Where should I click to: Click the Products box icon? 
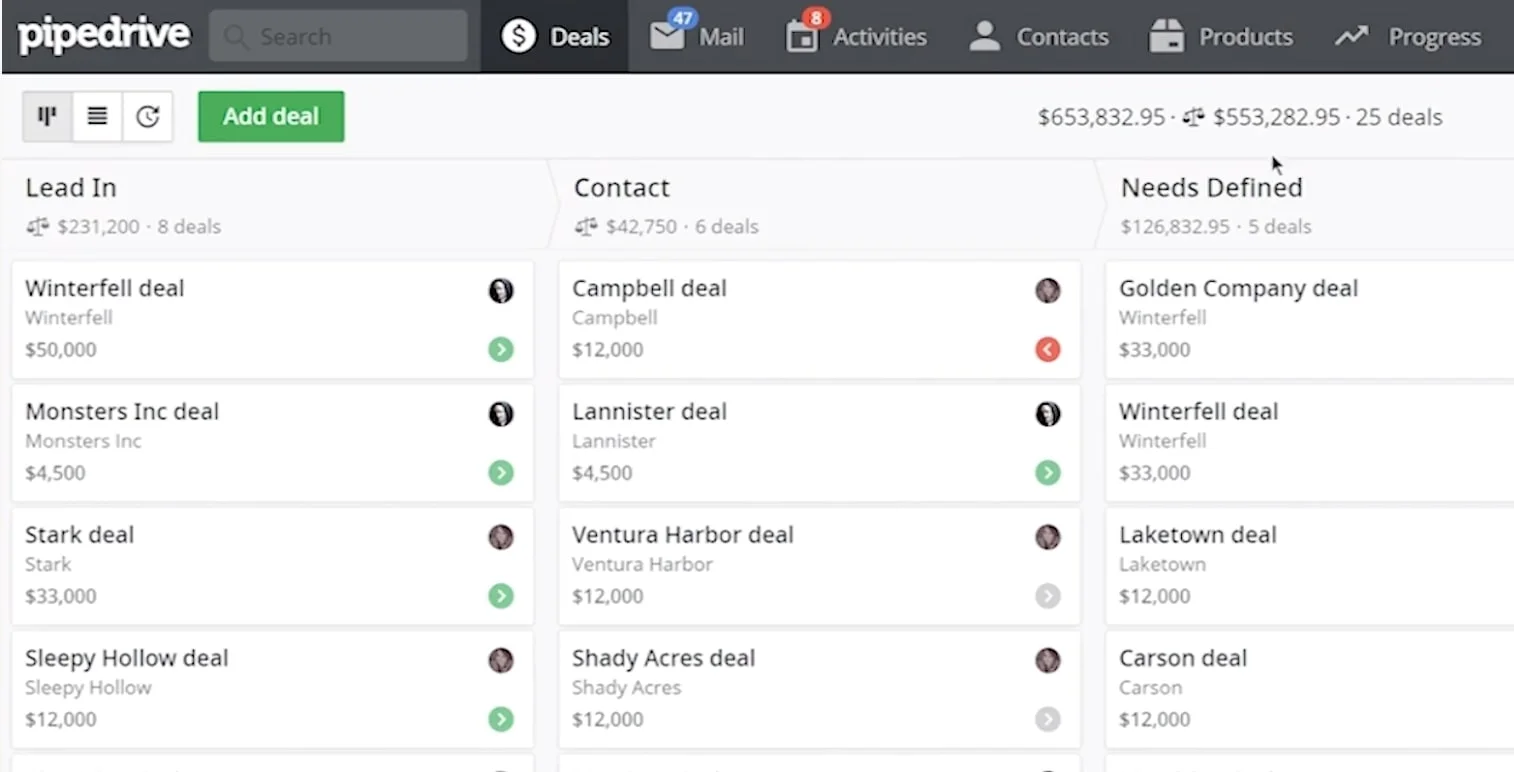coord(1166,37)
